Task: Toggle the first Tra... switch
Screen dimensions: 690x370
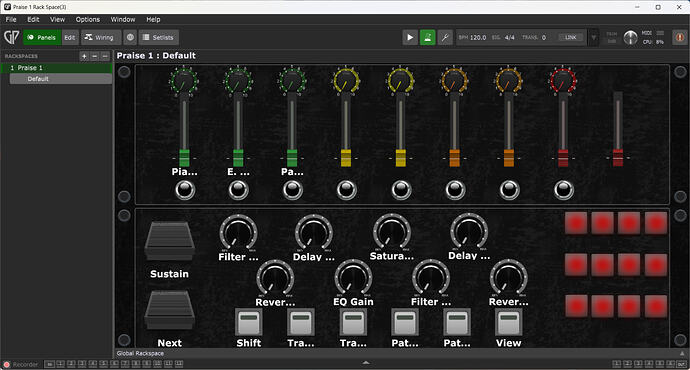Action: click(301, 322)
